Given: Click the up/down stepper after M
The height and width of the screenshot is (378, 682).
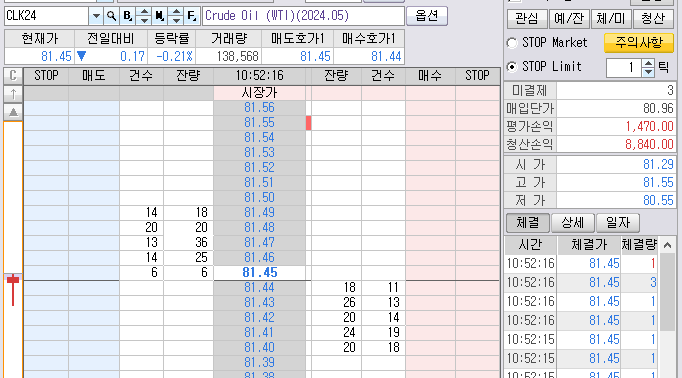Looking at the screenshot, I should [x=176, y=16].
